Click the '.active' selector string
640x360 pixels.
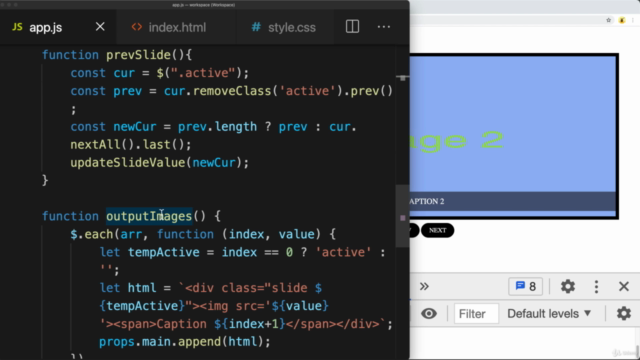click(203, 73)
